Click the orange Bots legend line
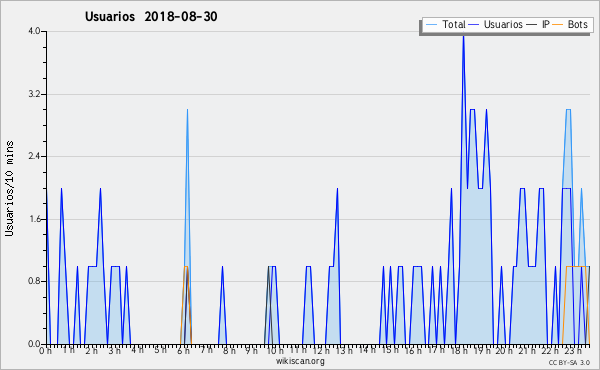 point(558,25)
